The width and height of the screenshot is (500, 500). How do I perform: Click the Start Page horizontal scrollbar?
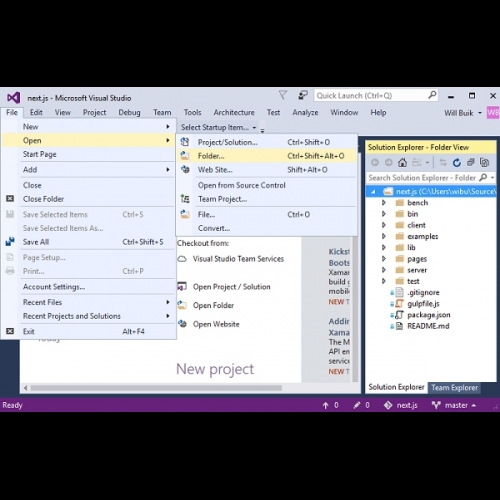(x=156, y=388)
